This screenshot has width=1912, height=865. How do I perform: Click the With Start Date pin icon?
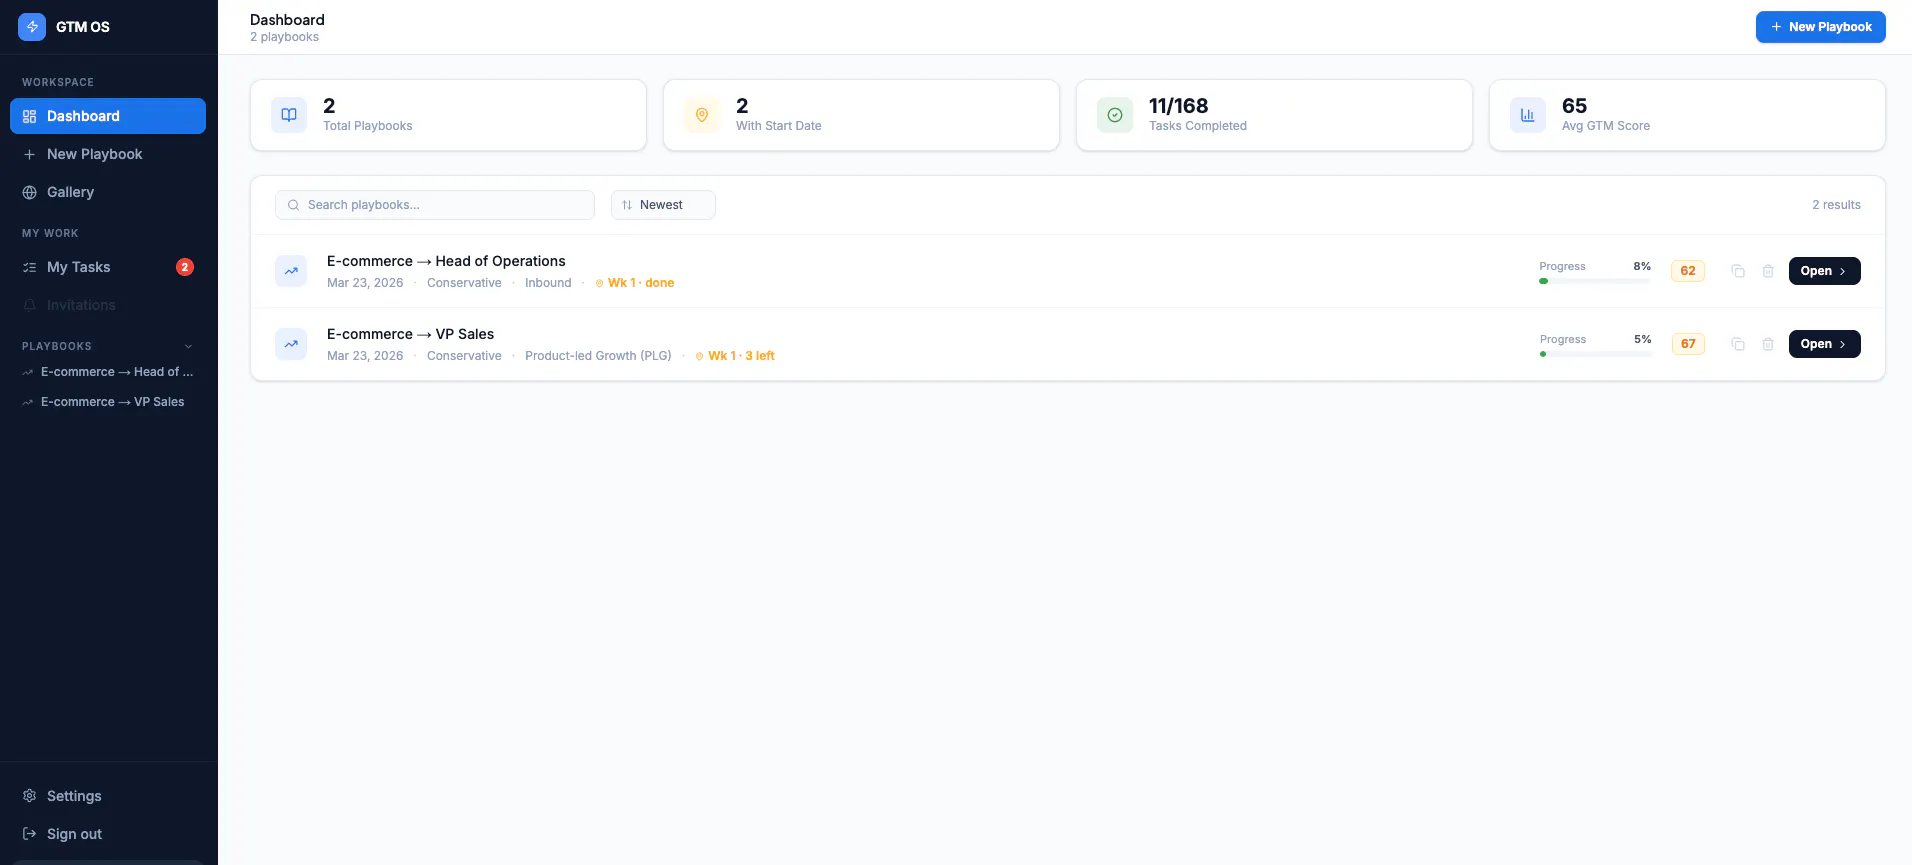702,115
